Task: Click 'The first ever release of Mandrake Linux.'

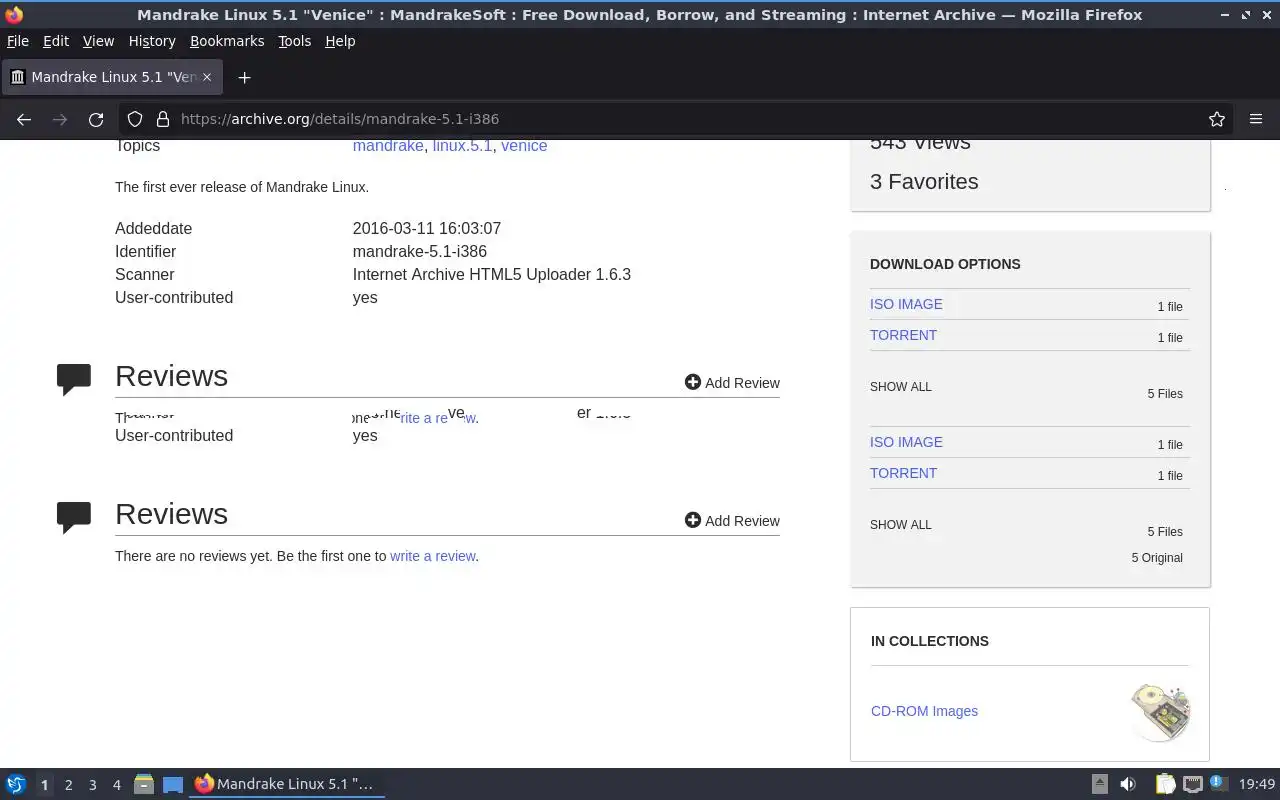Action: click(x=242, y=187)
